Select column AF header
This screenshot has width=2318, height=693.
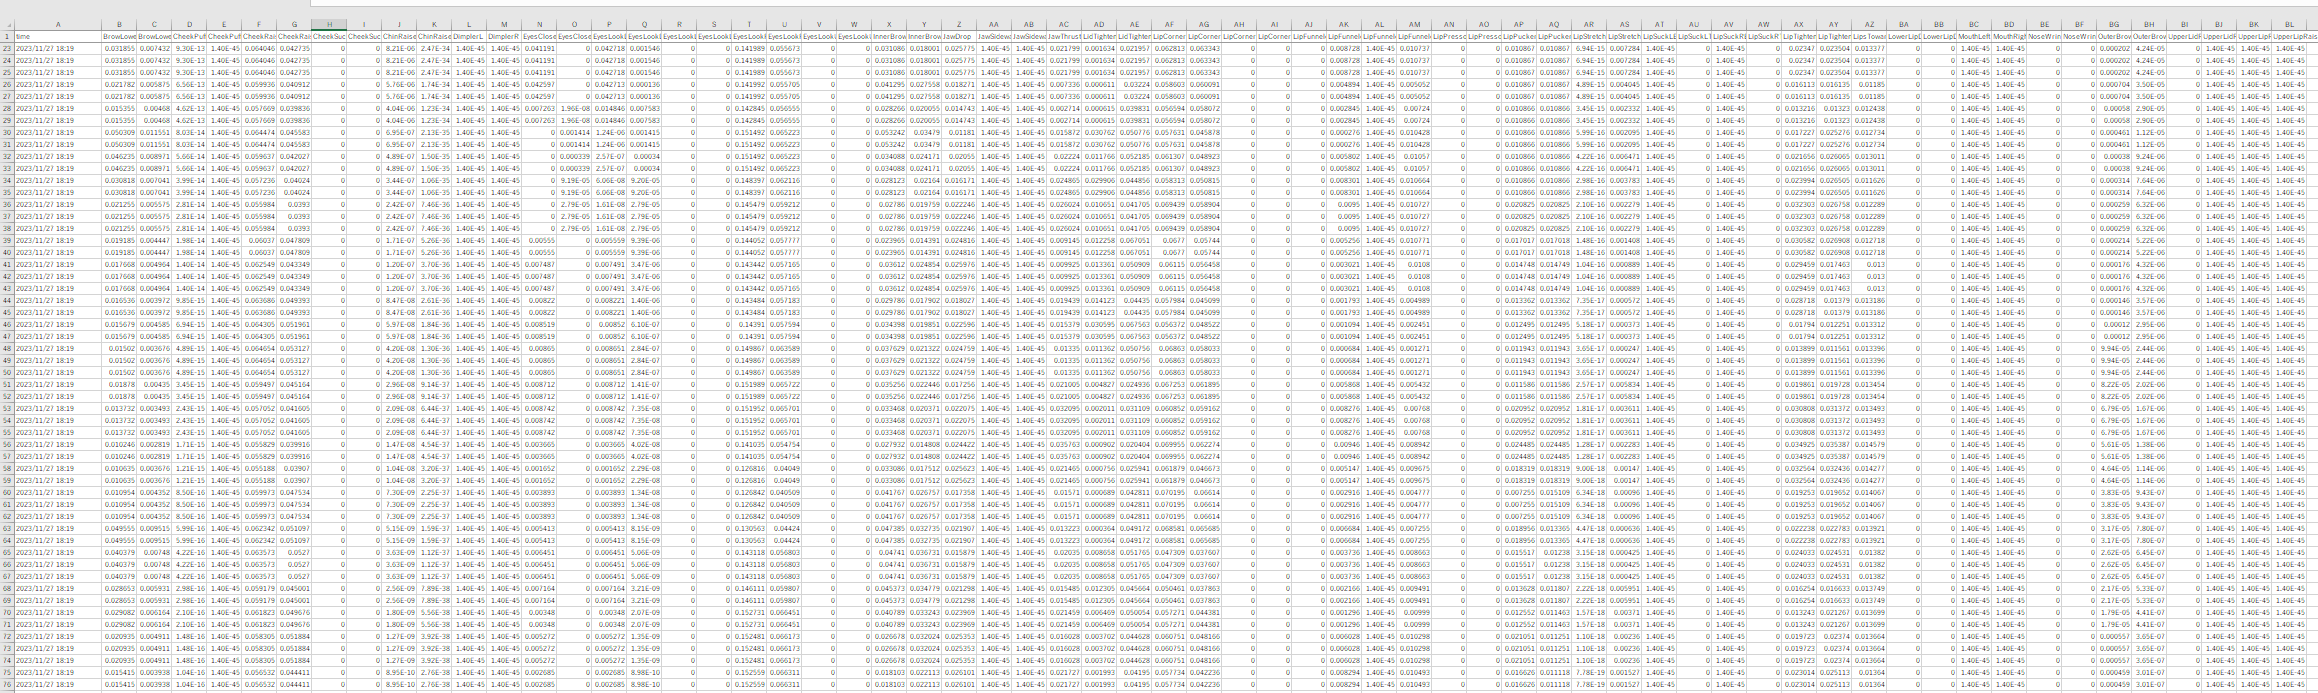[x=1169, y=24]
